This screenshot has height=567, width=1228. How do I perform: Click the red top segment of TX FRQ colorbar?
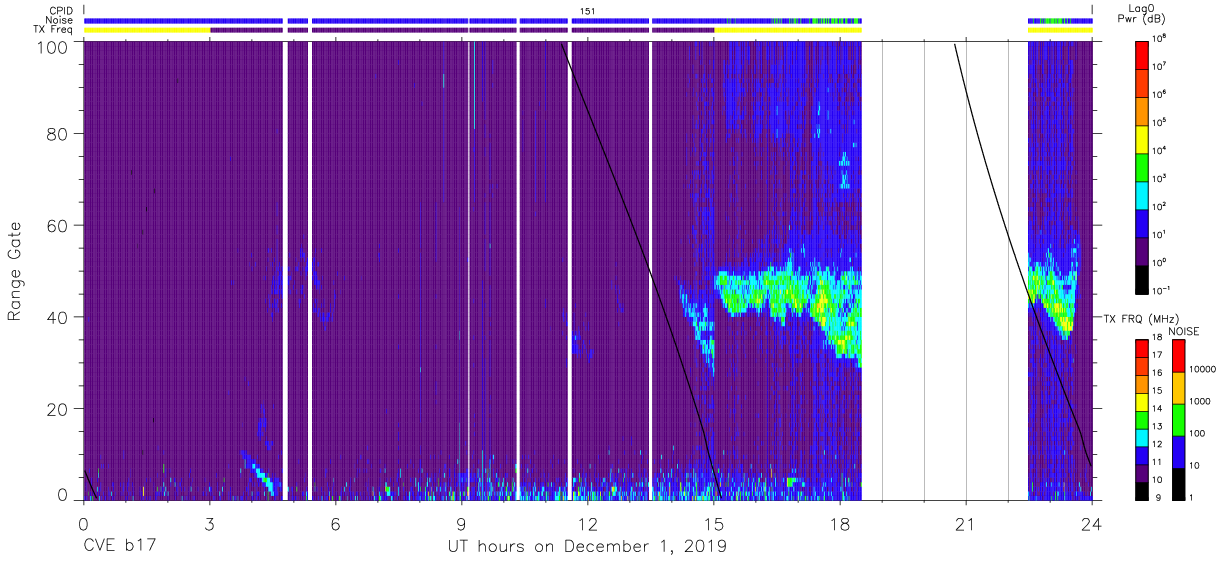coord(1143,347)
